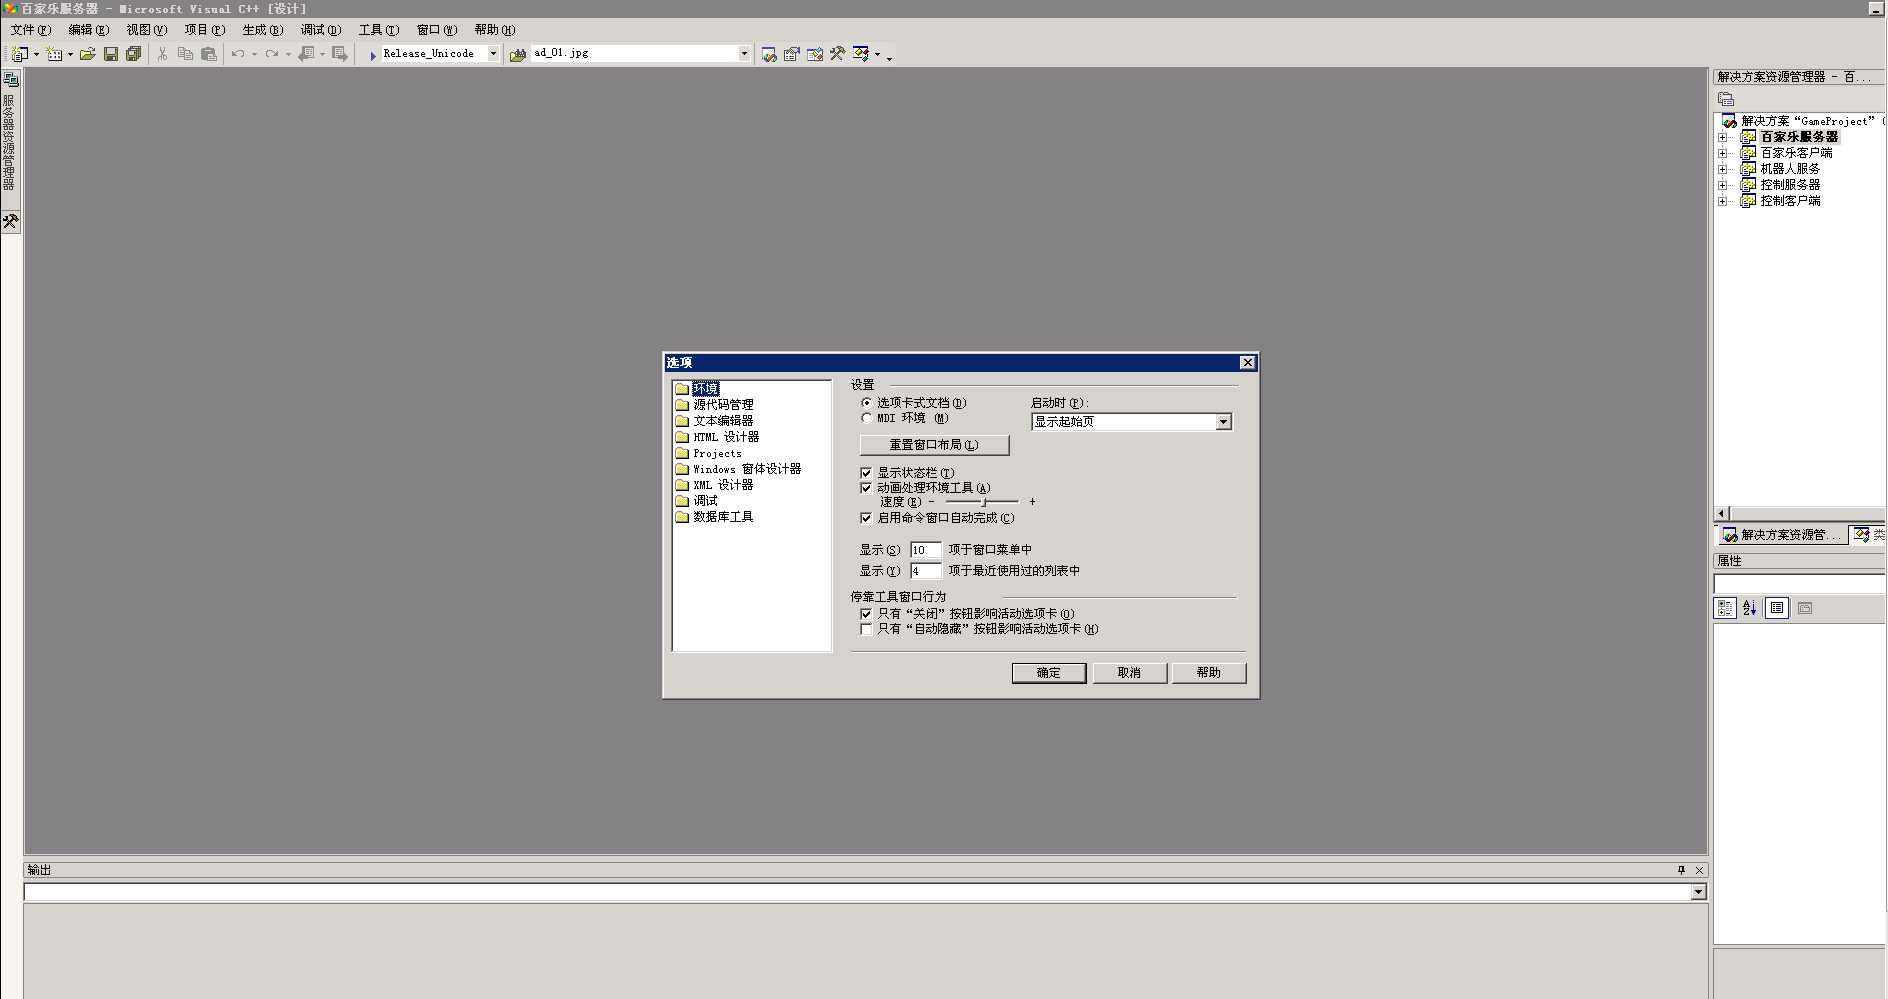This screenshot has height=999, width=1888.
Task: Click the Redo arrow icon
Action: pos(272,54)
